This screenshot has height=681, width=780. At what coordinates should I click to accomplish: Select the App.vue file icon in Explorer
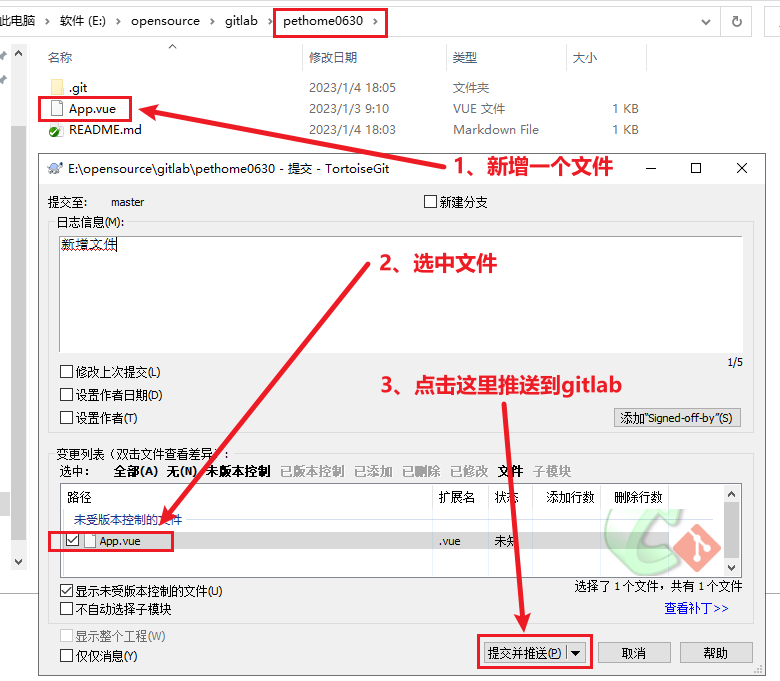coord(57,108)
